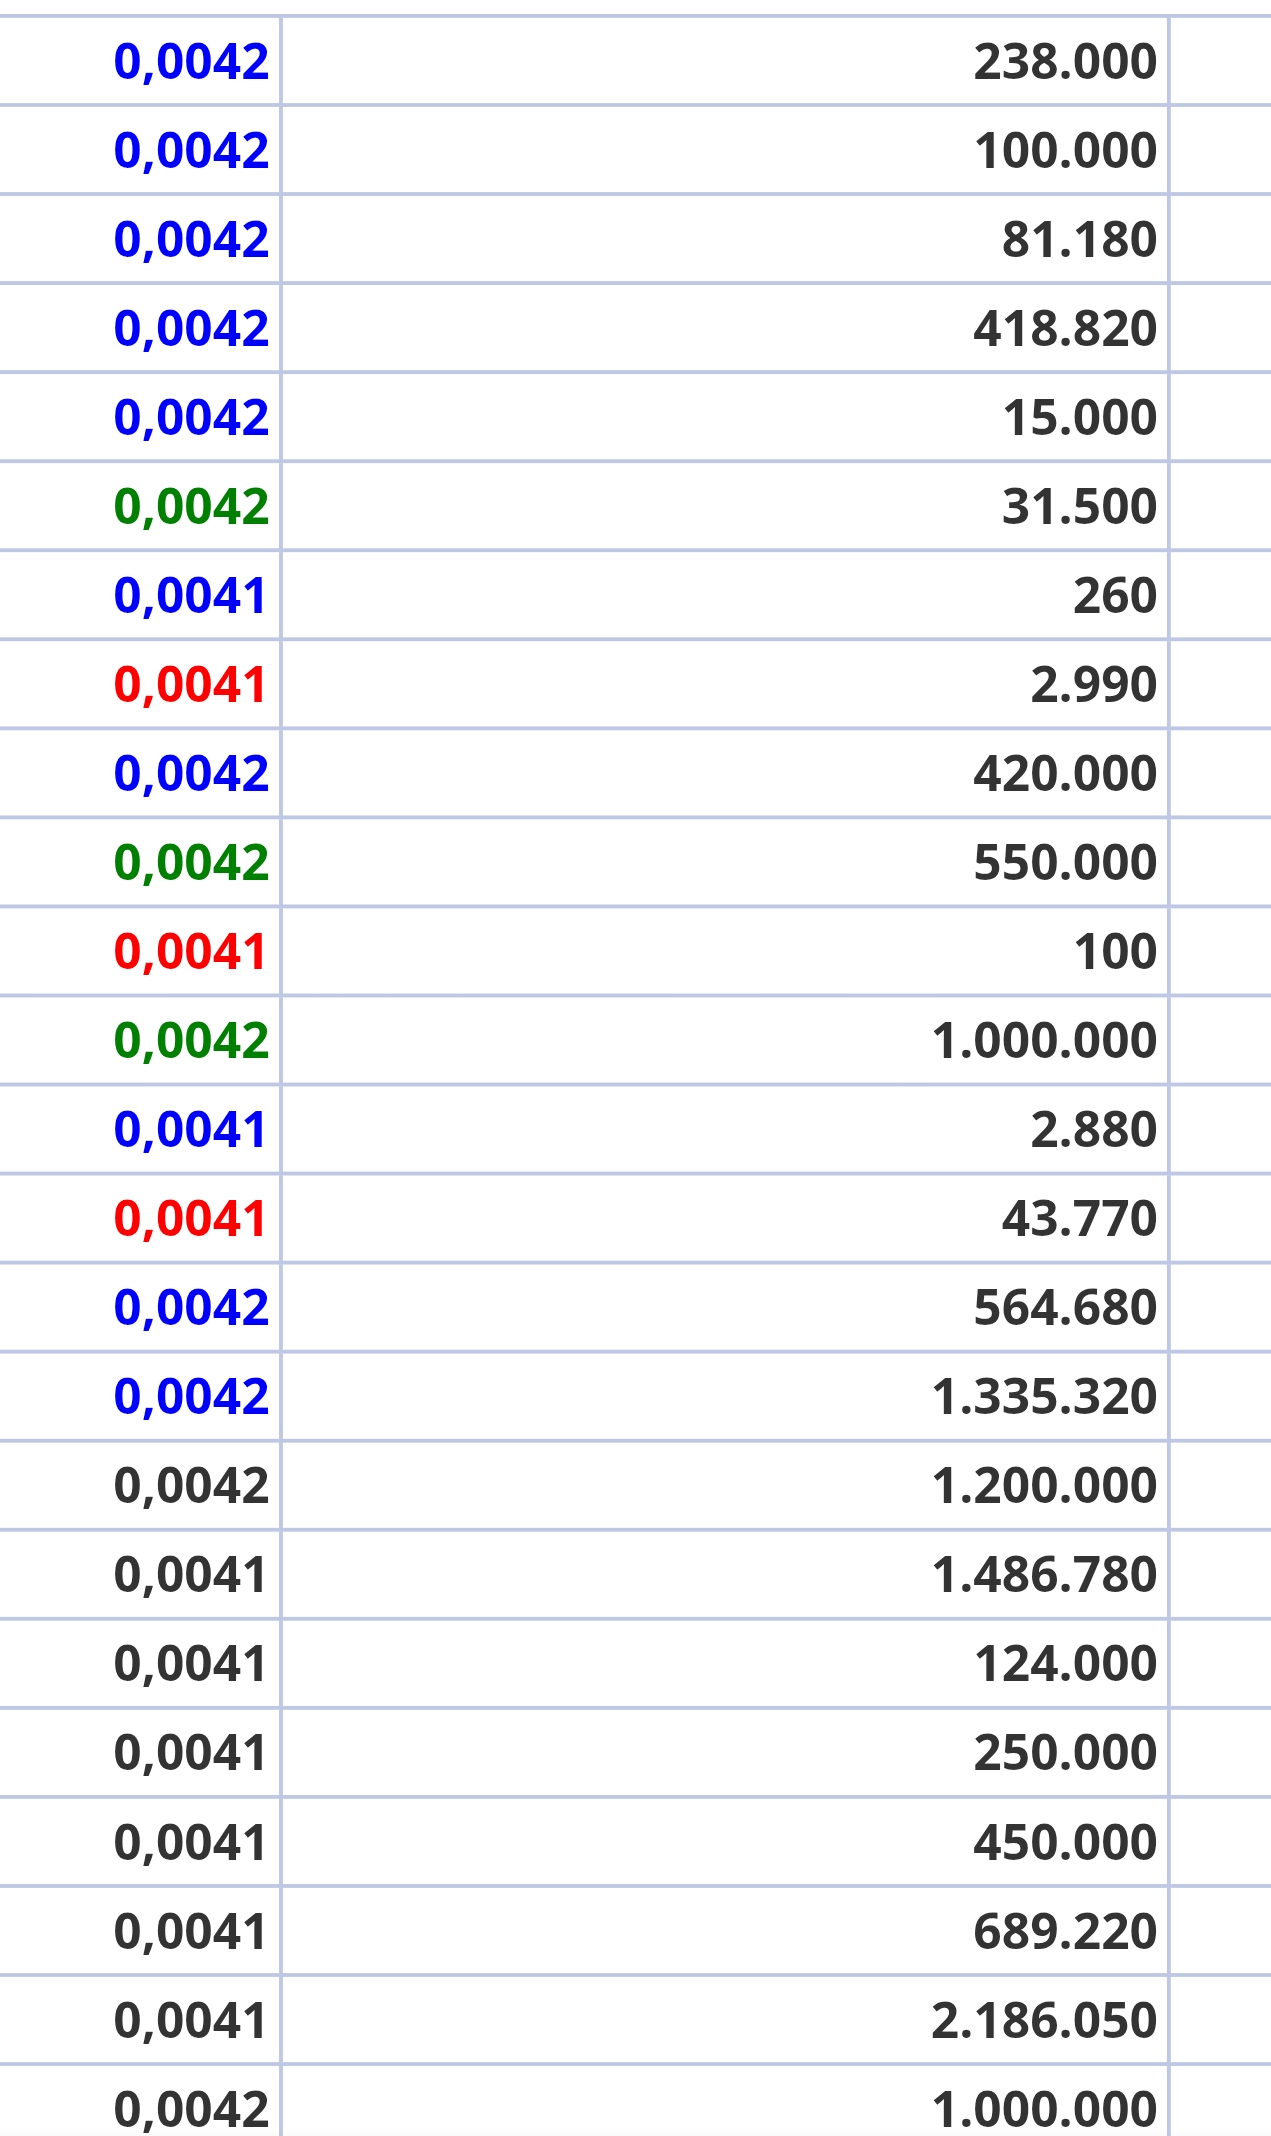The height and width of the screenshot is (2136, 1271).
Task: Click the red 0,0041 price beside 43.770
Action: 190,1218
